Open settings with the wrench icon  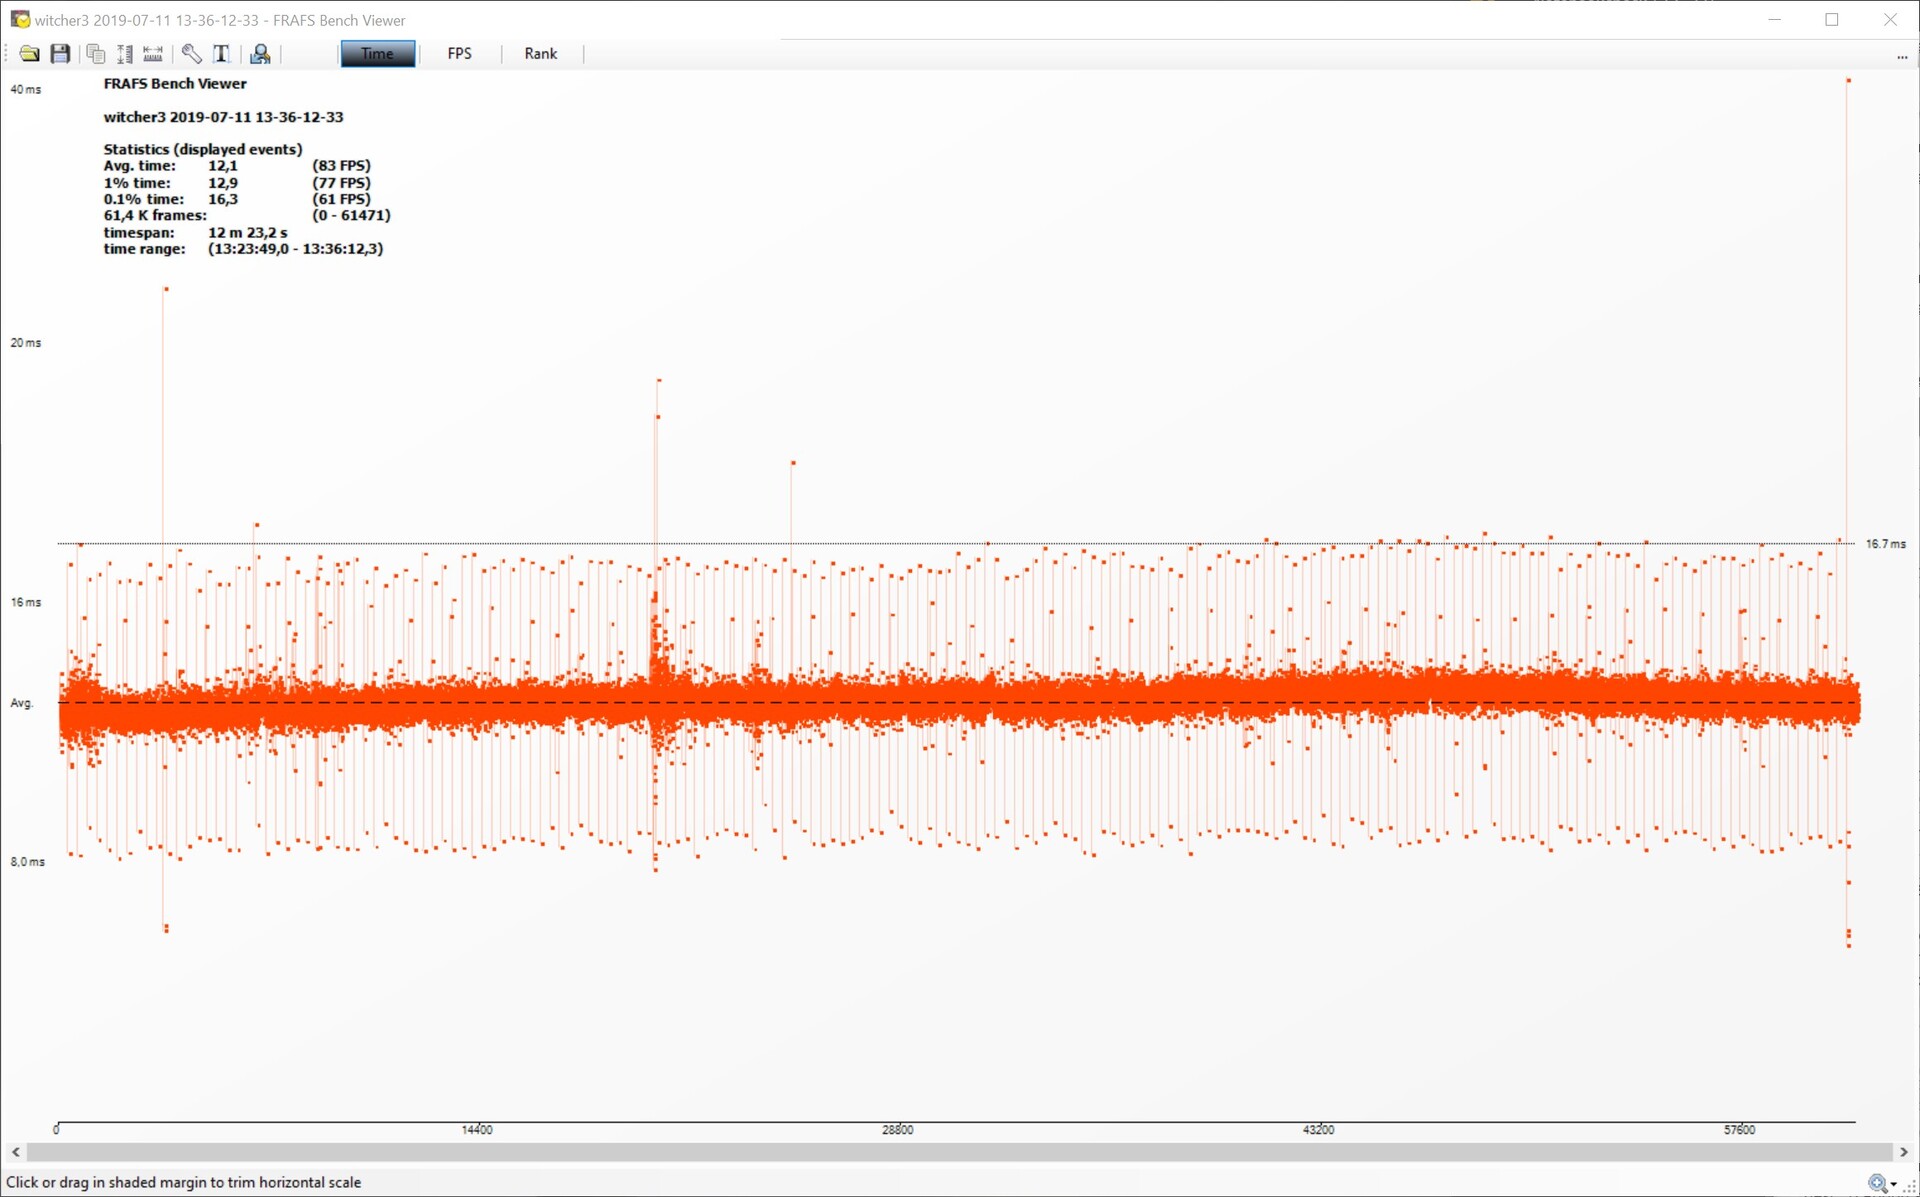coord(191,54)
